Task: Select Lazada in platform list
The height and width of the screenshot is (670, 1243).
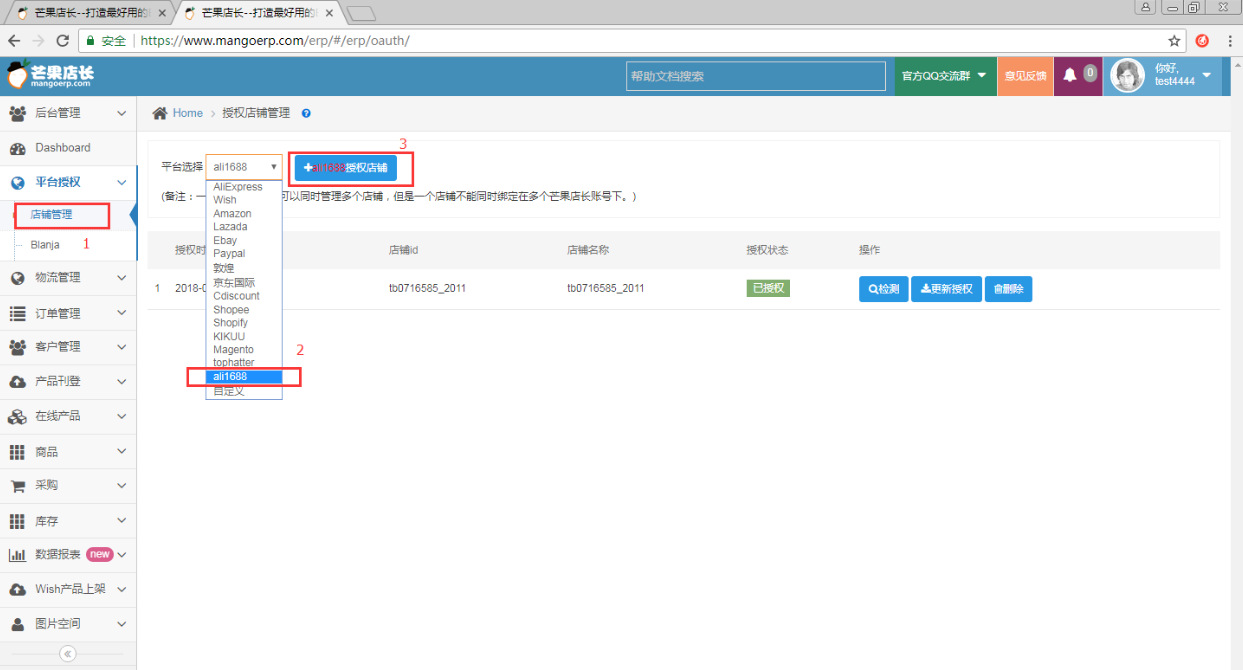Action: [244, 227]
